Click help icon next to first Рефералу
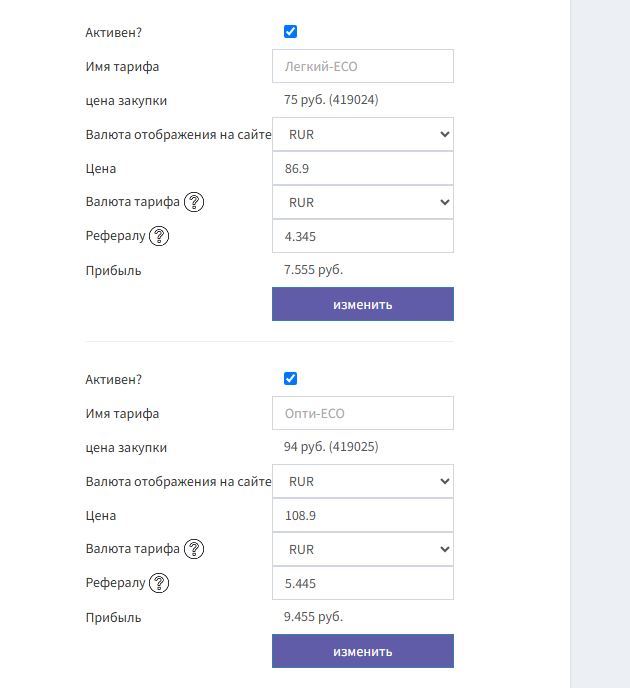The width and height of the screenshot is (630, 688). 159,236
